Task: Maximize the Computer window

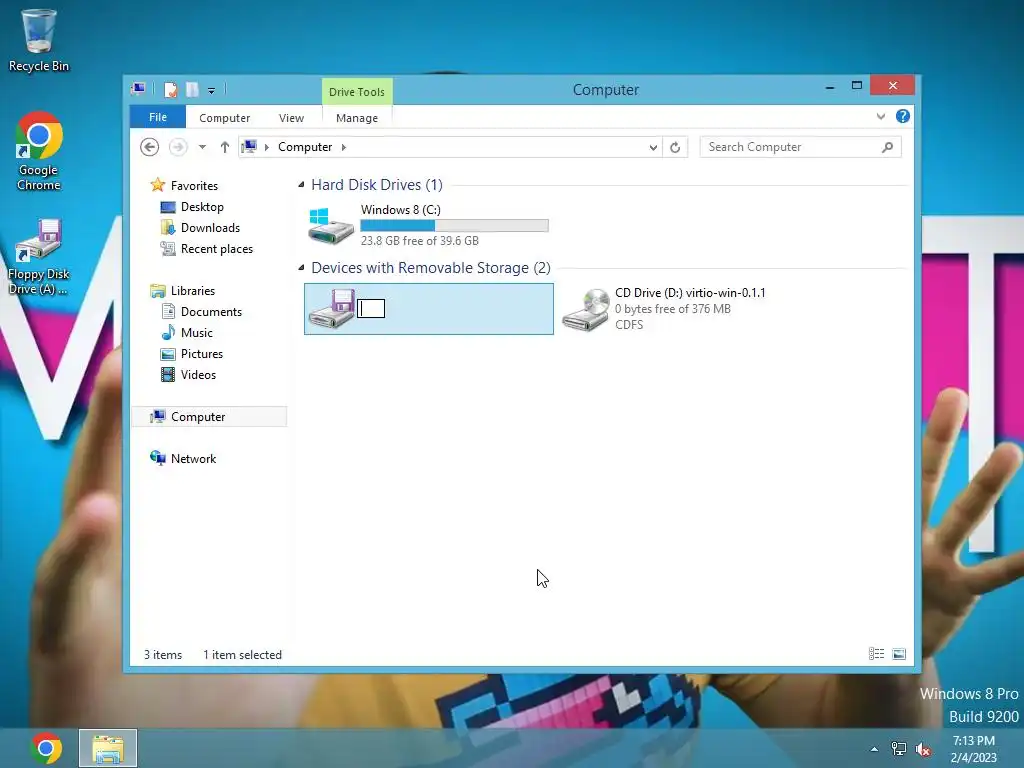Action: [x=857, y=86]
